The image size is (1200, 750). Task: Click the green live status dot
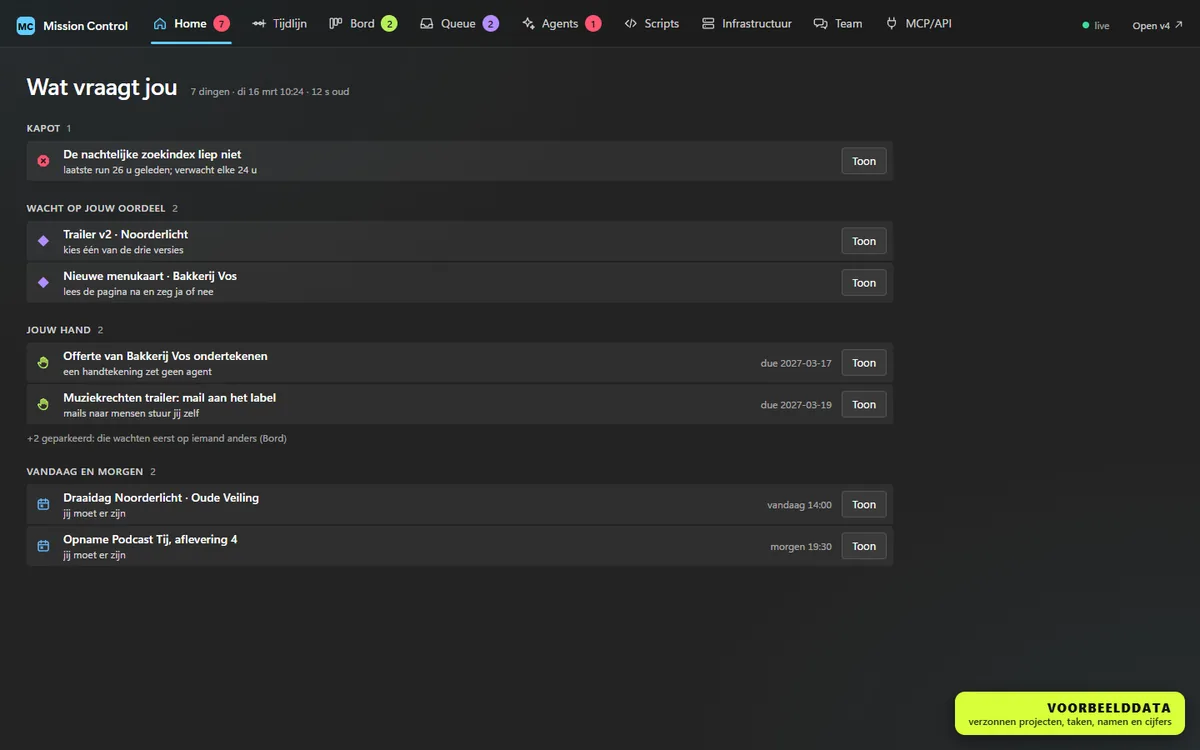click(1086, 25)
